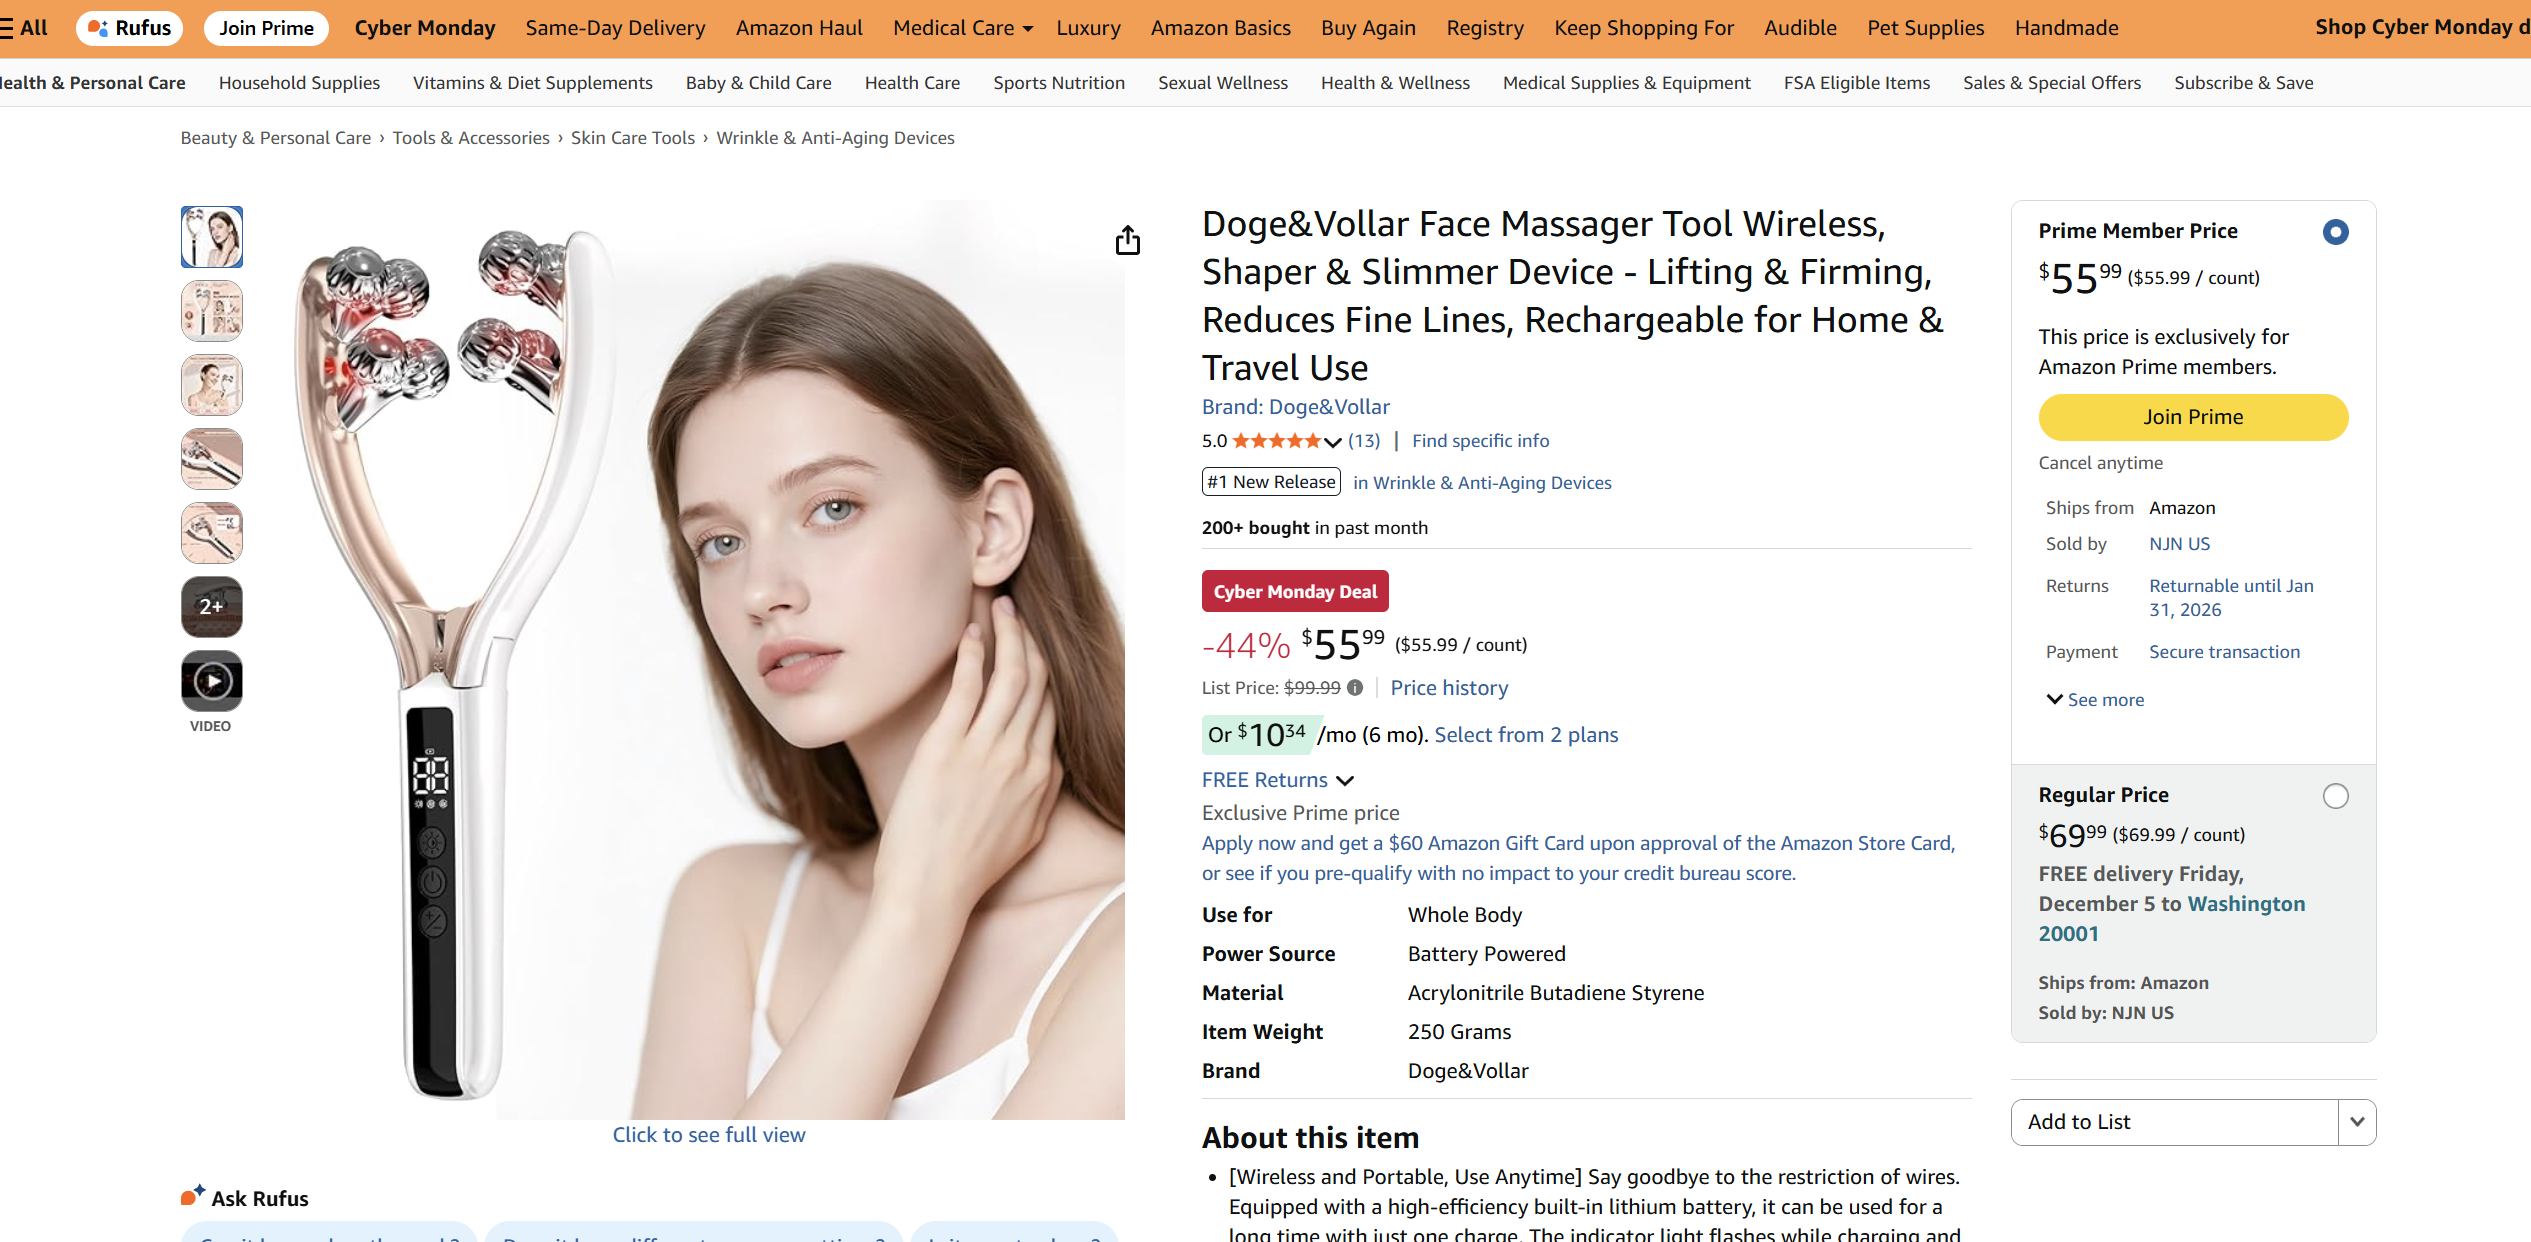Screen dimensions: 2531x1242
Task: Open the Price history link
Action: pos(1449,687)
